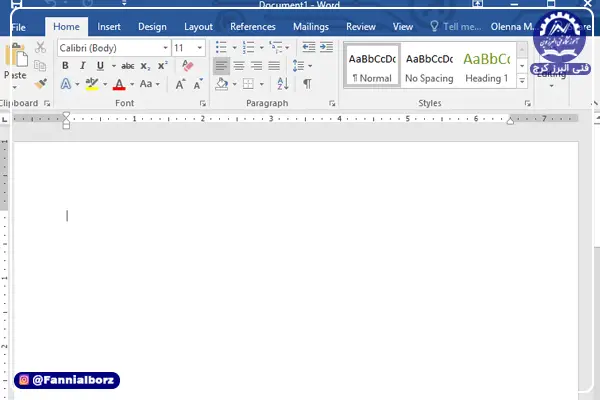Click the Cut scissors icon
The width and height of the screenshot is (600, 400).
pyautogui.click(x=41, y=48)
